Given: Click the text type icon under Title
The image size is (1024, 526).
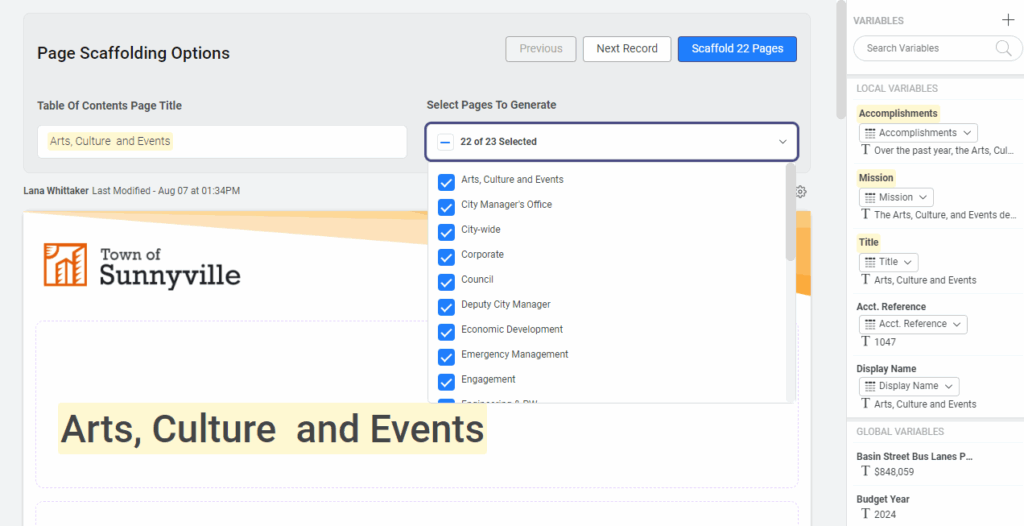Looking at the screenshot, I should pyautogui.click(x=865, y=280).
